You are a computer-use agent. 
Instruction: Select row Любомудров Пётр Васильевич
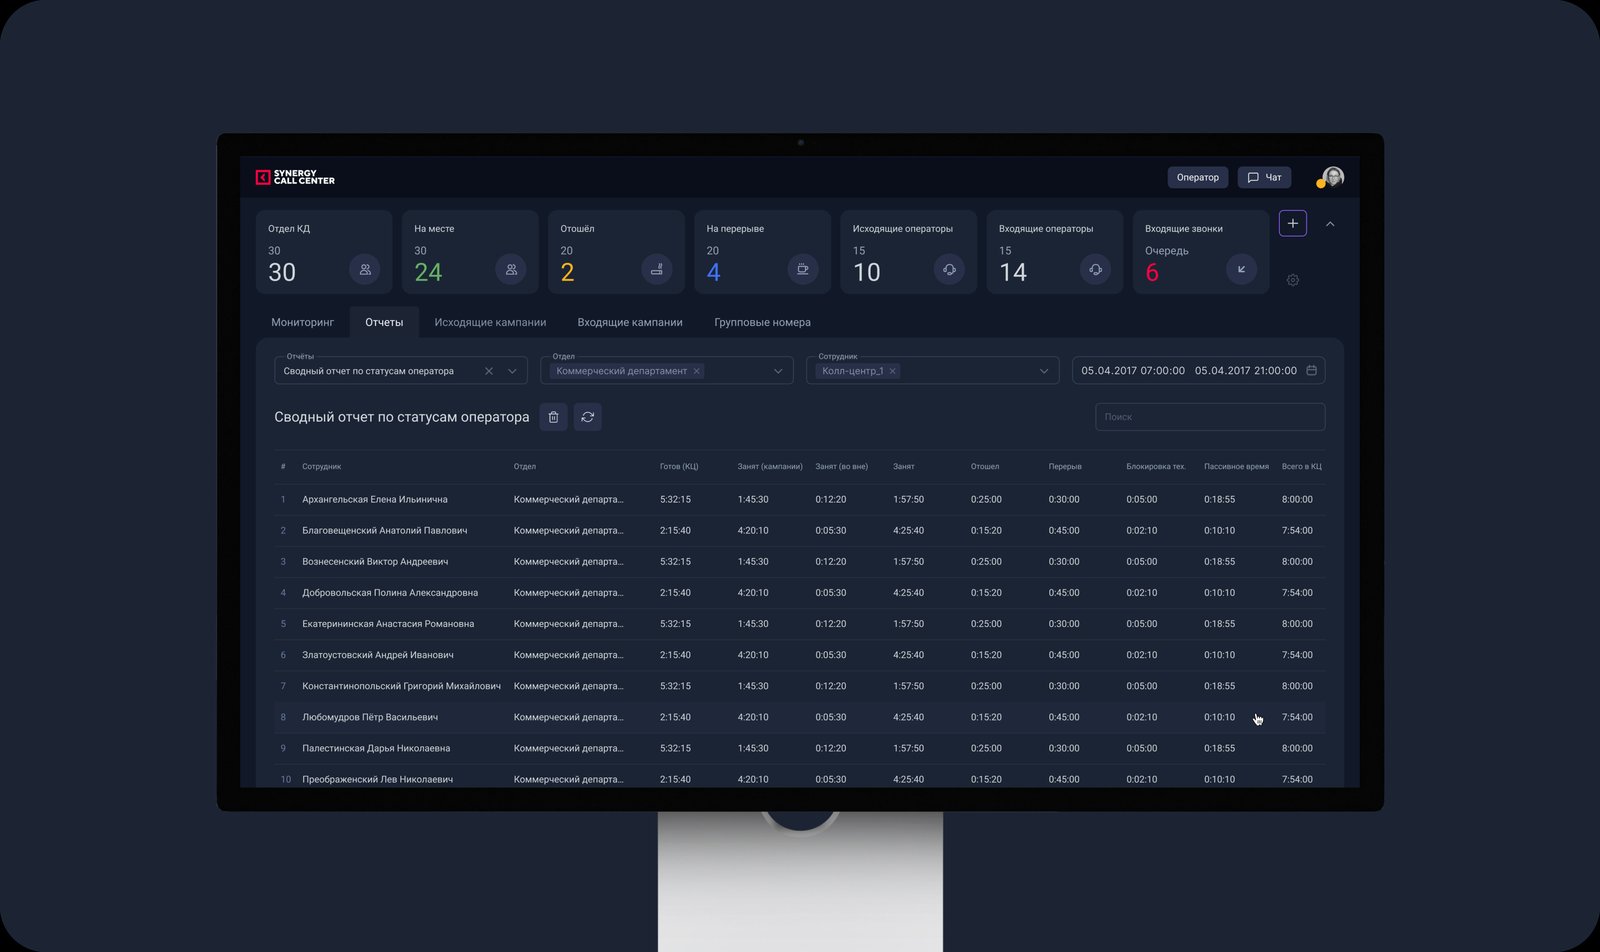800,717
